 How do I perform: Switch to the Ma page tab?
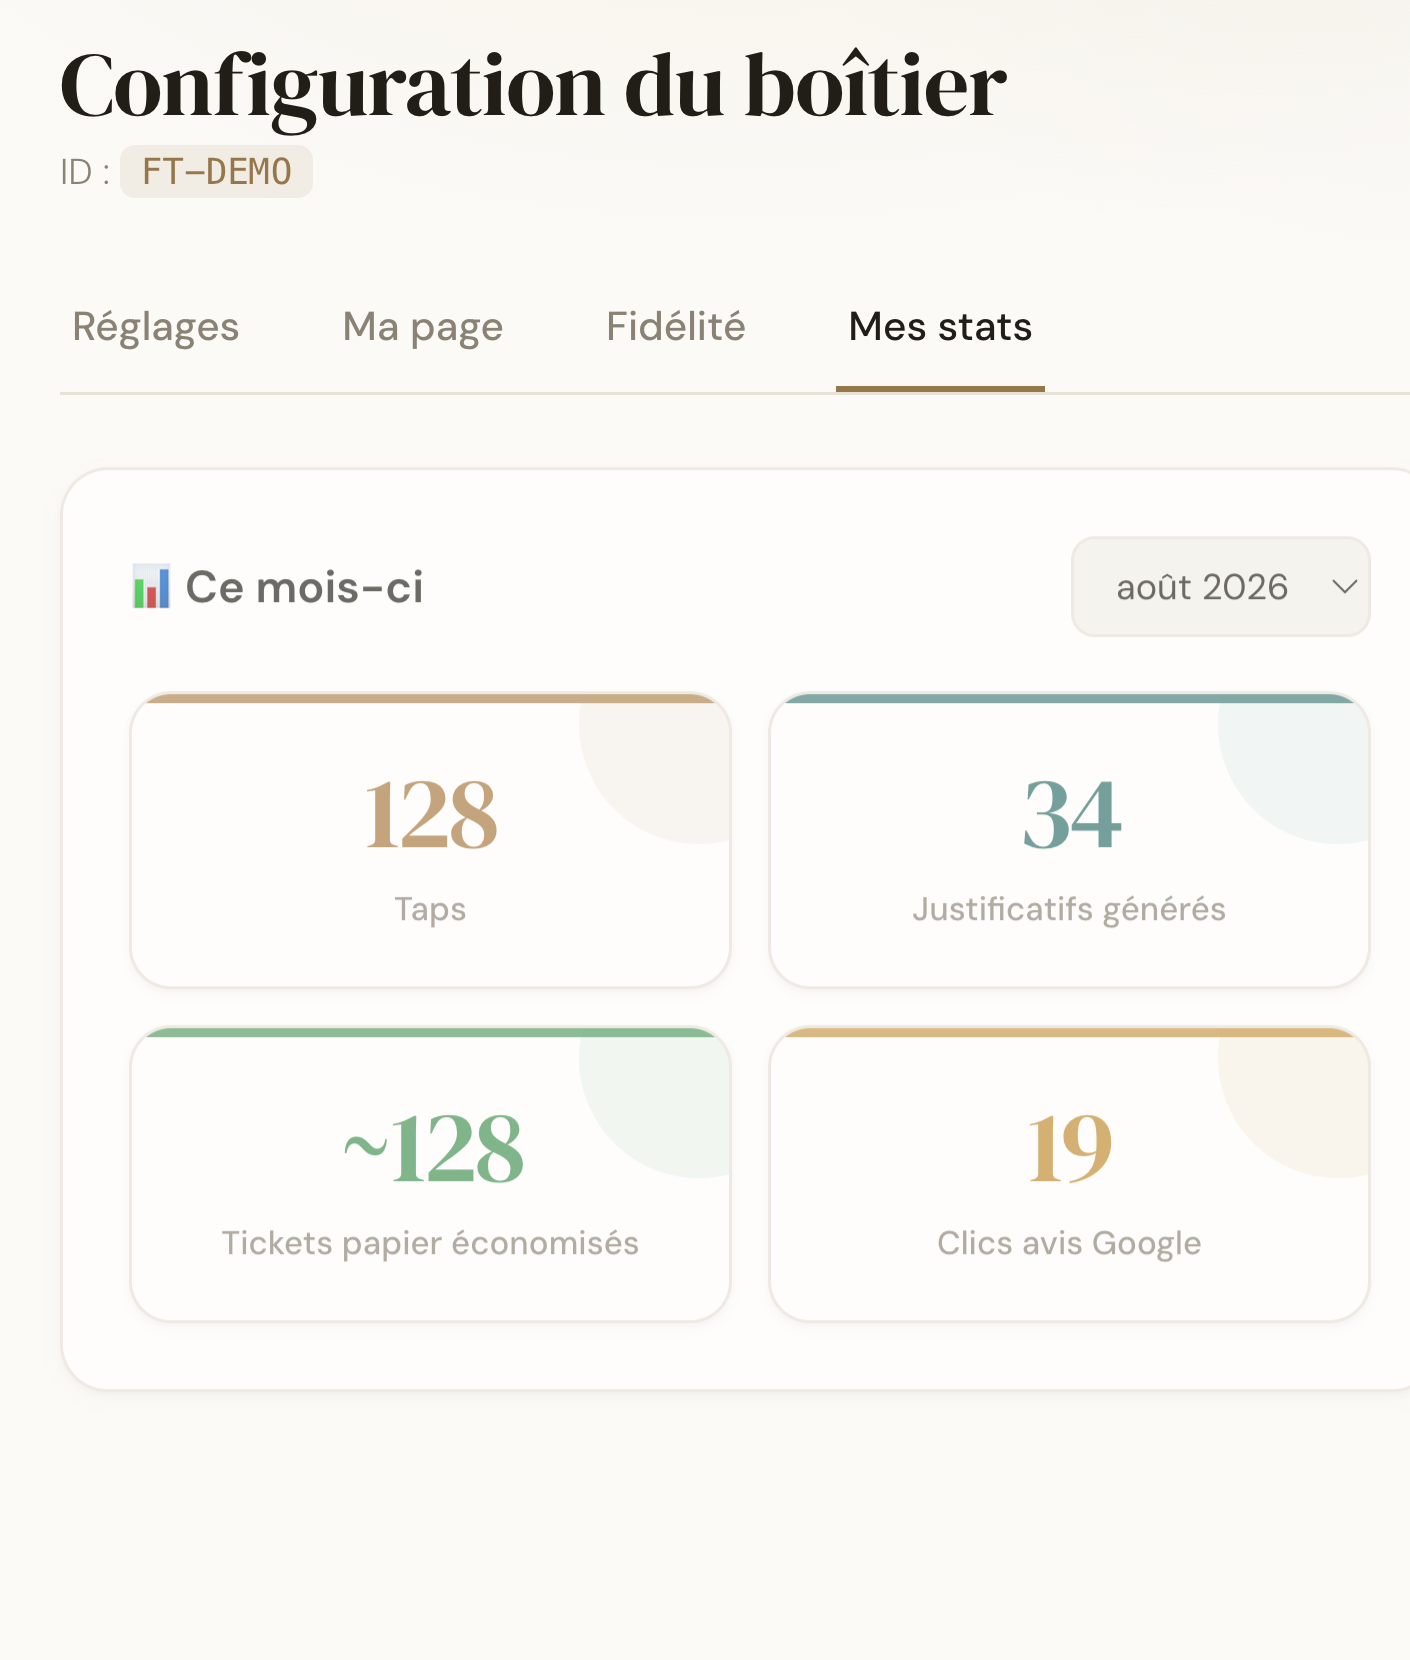point(423,327)
